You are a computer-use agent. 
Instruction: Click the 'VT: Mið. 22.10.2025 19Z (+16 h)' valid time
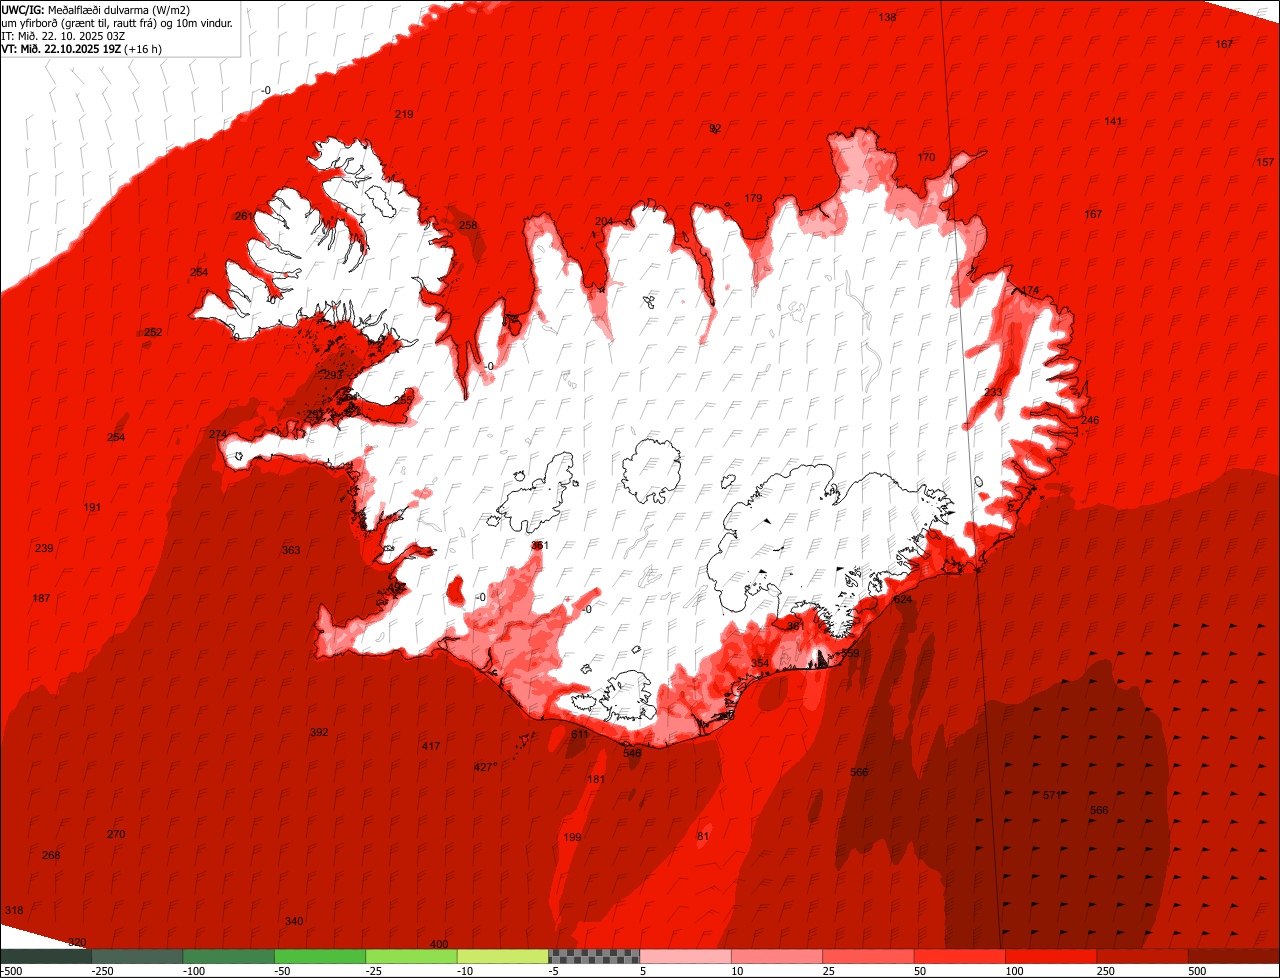pyautogui.click(x=82, y=48)
